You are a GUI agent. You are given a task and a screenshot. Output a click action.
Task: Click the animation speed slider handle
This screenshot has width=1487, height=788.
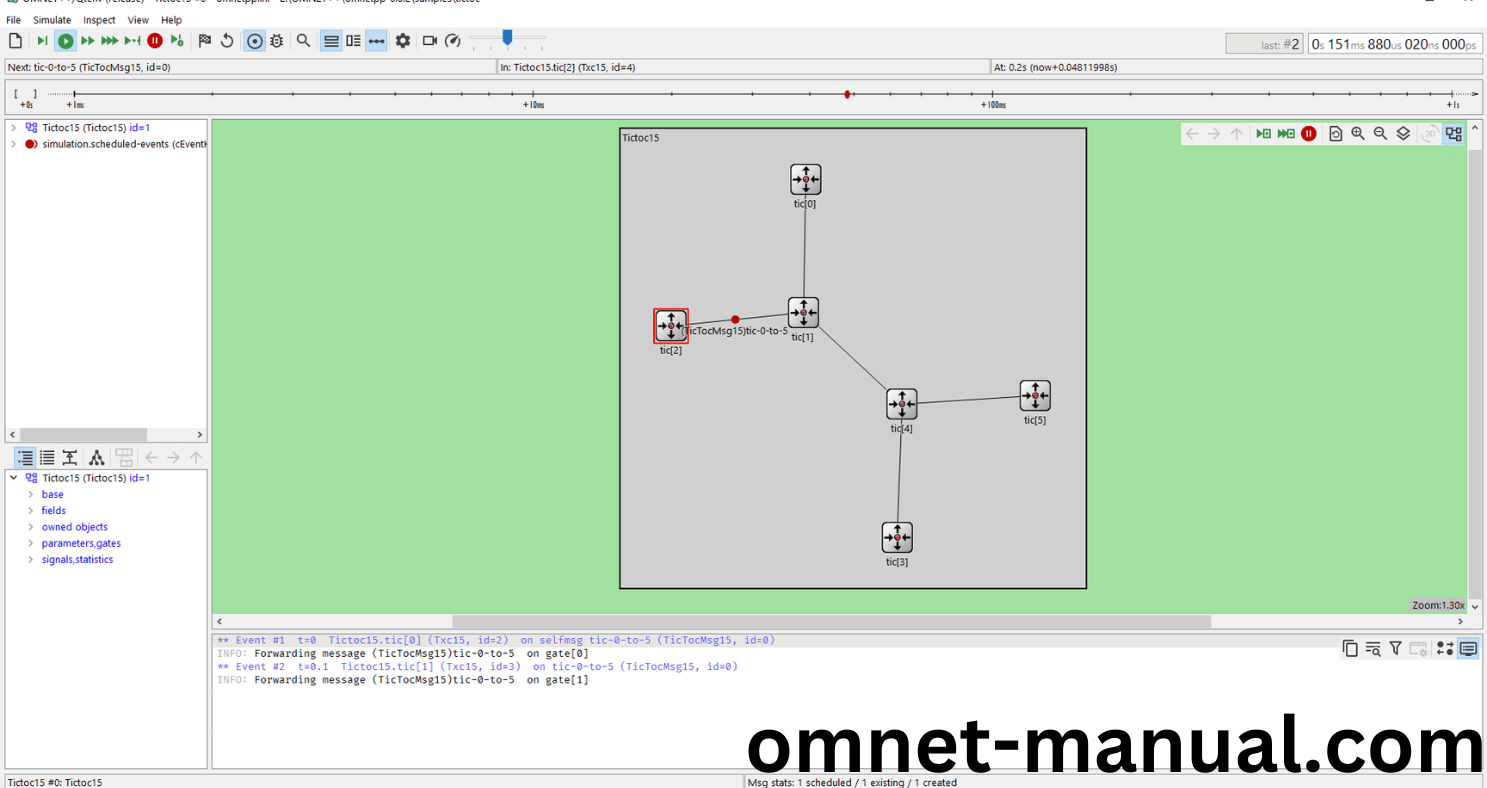point(507,38)
